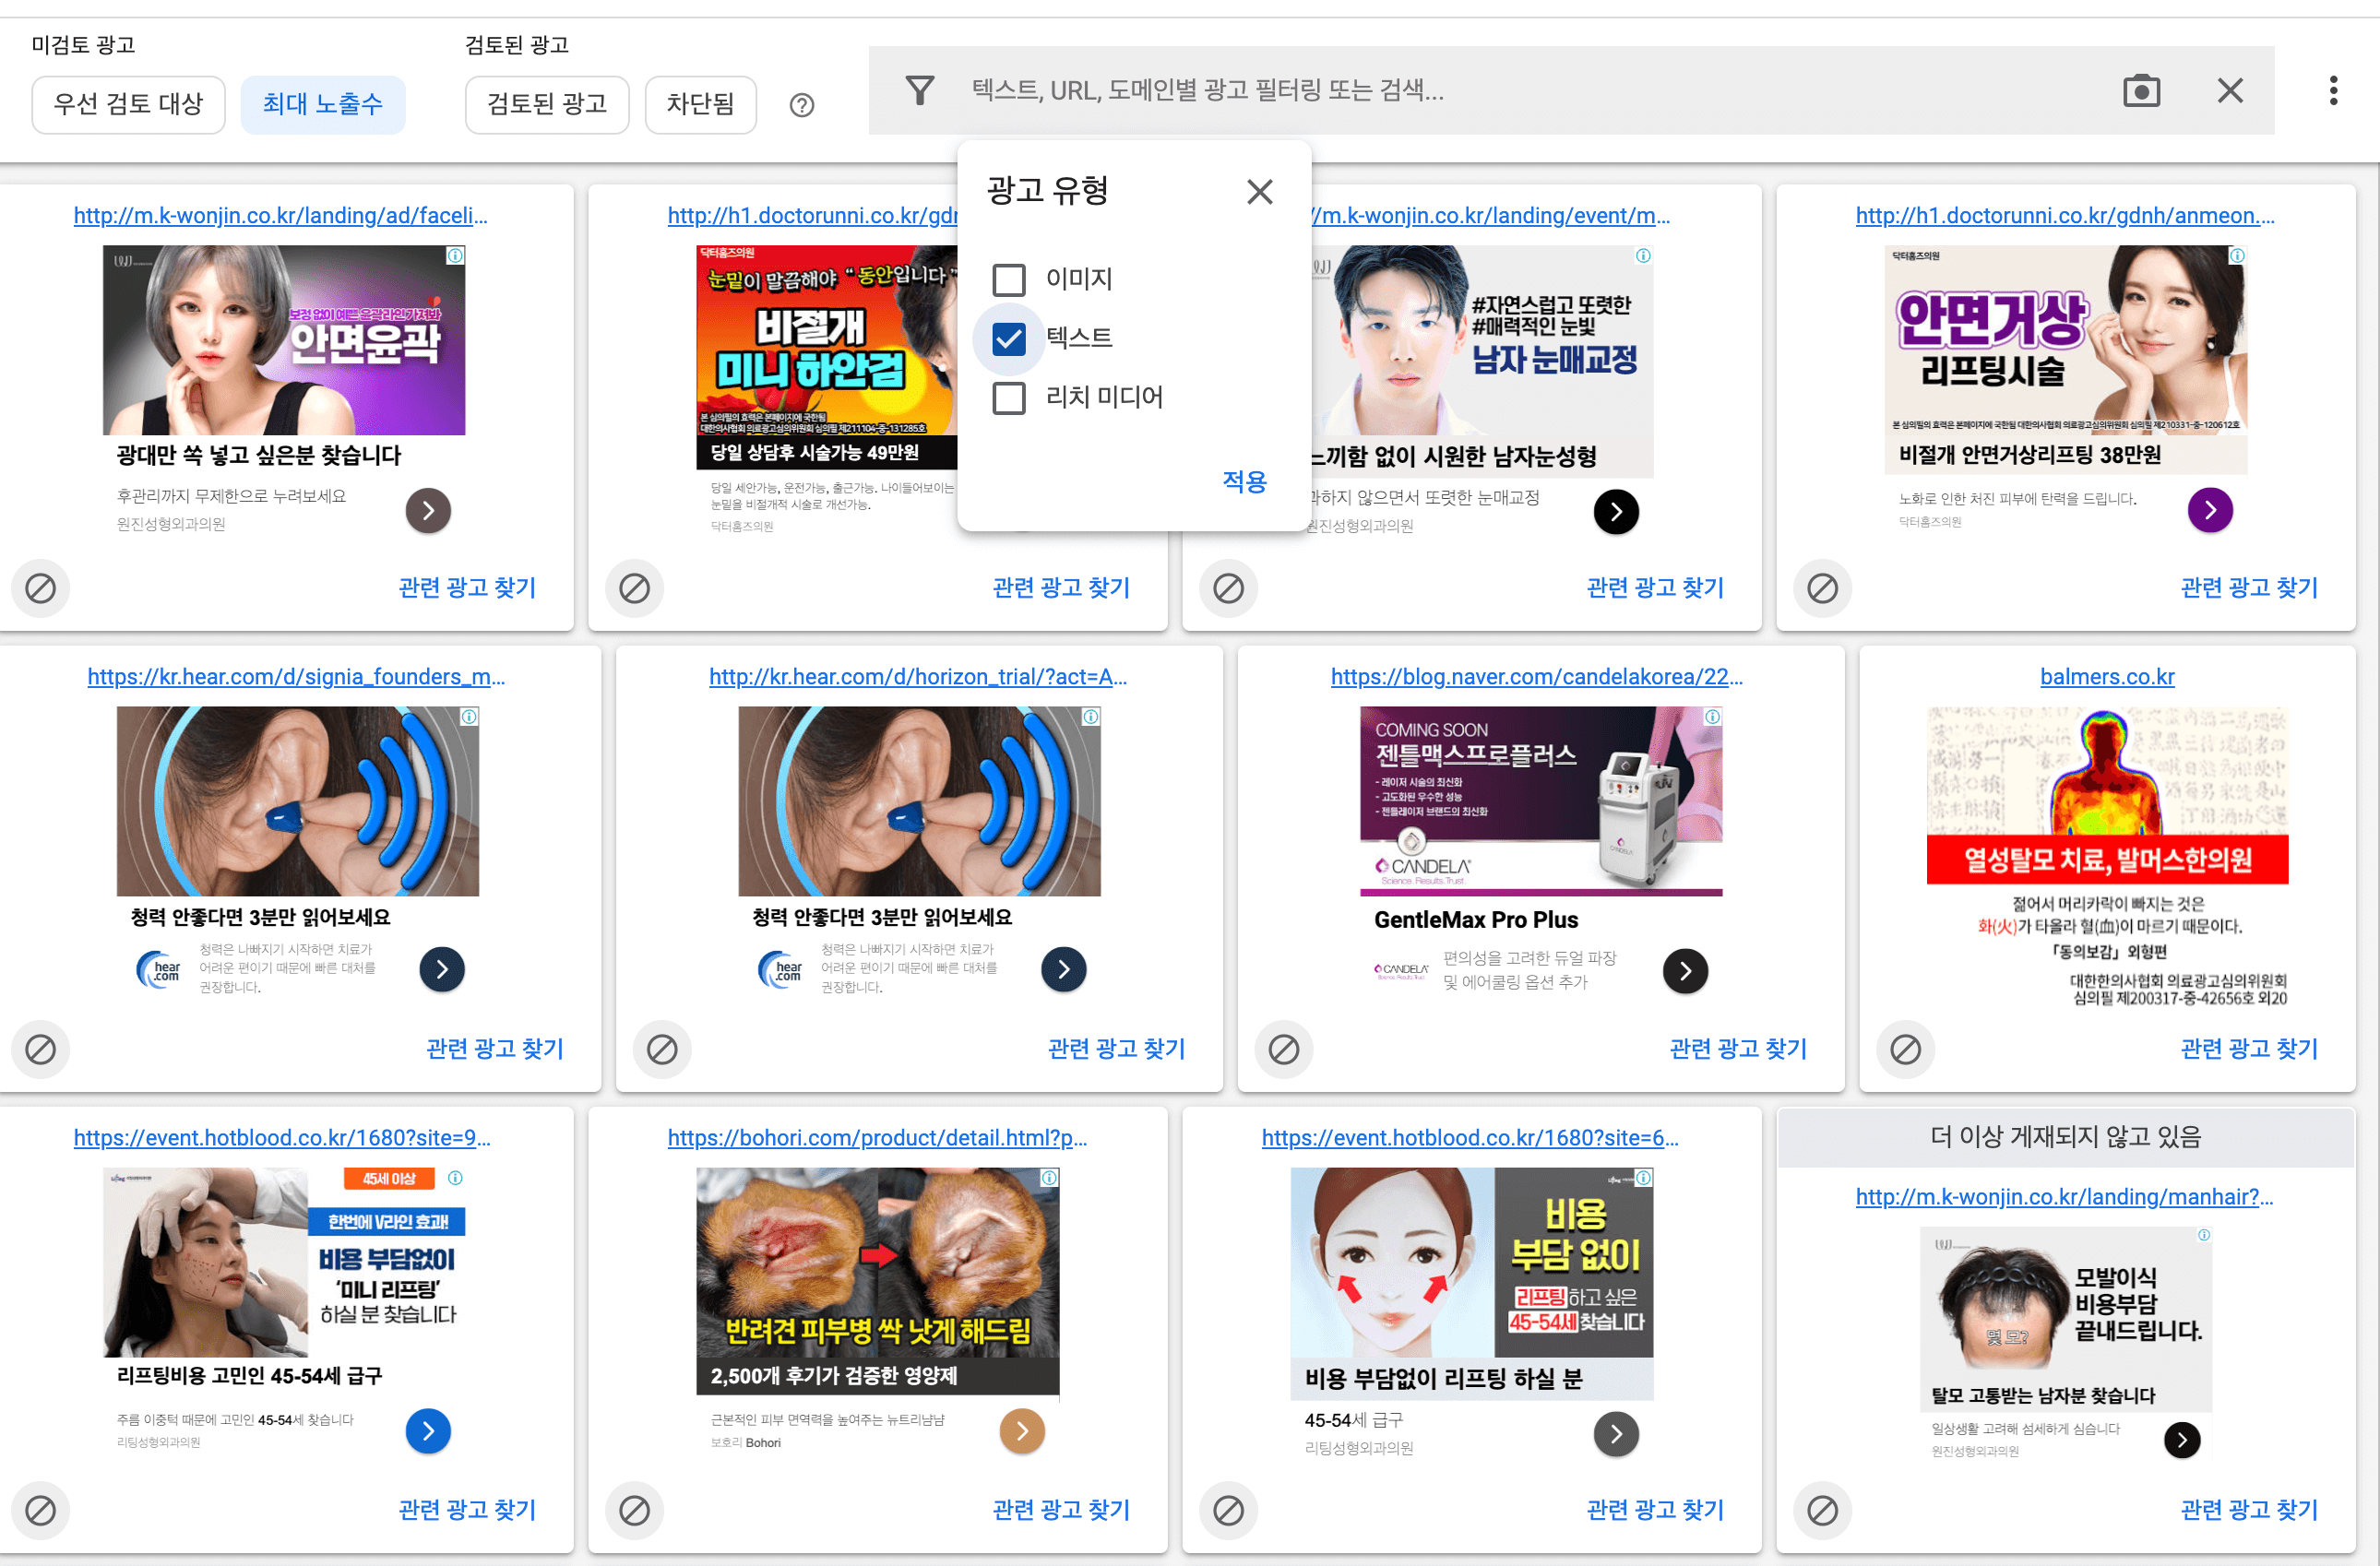
Task: Block the bohori.com pet ad
Action: [634, 1510]
